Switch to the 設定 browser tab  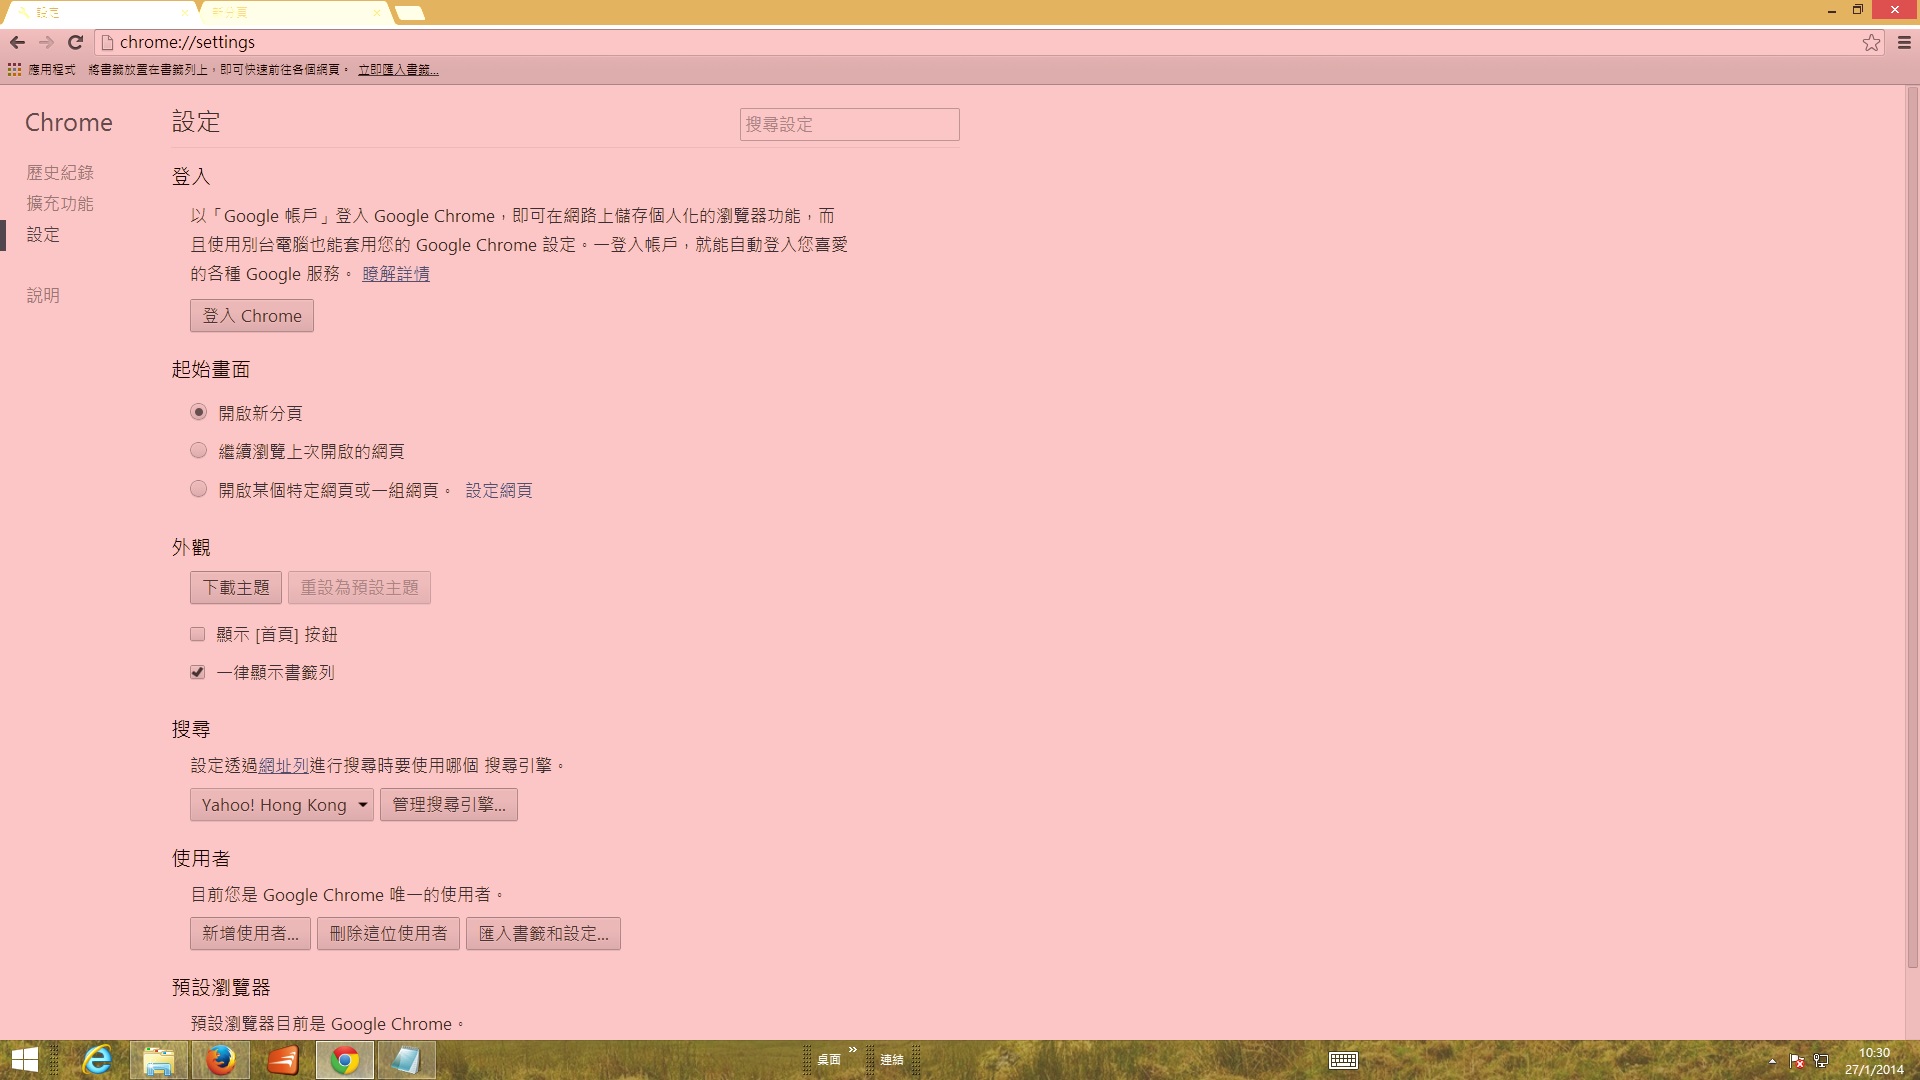[x=100, y=12]
